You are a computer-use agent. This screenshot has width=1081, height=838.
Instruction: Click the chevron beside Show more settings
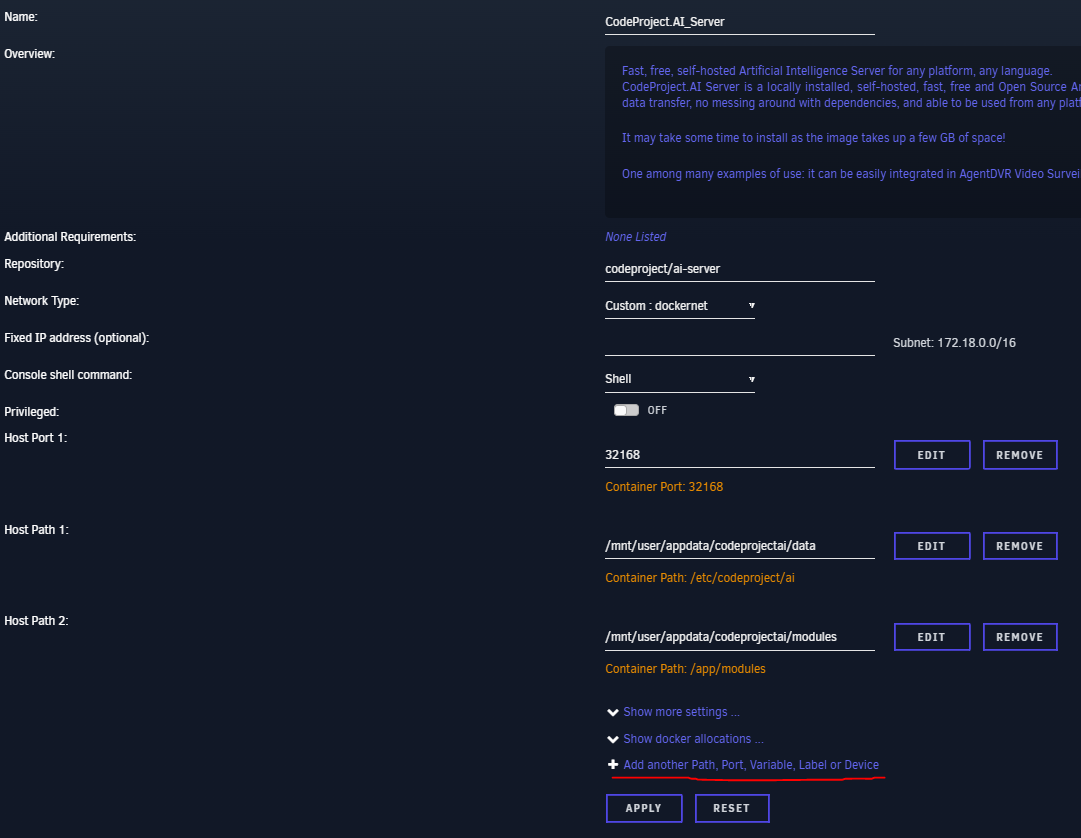coord(613,712)
